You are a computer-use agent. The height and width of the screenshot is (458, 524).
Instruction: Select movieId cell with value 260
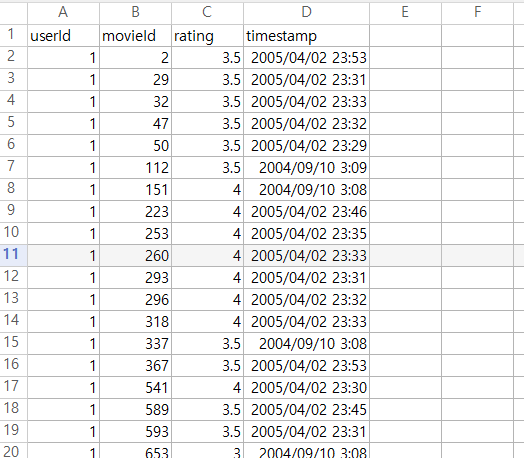(135, 256)
